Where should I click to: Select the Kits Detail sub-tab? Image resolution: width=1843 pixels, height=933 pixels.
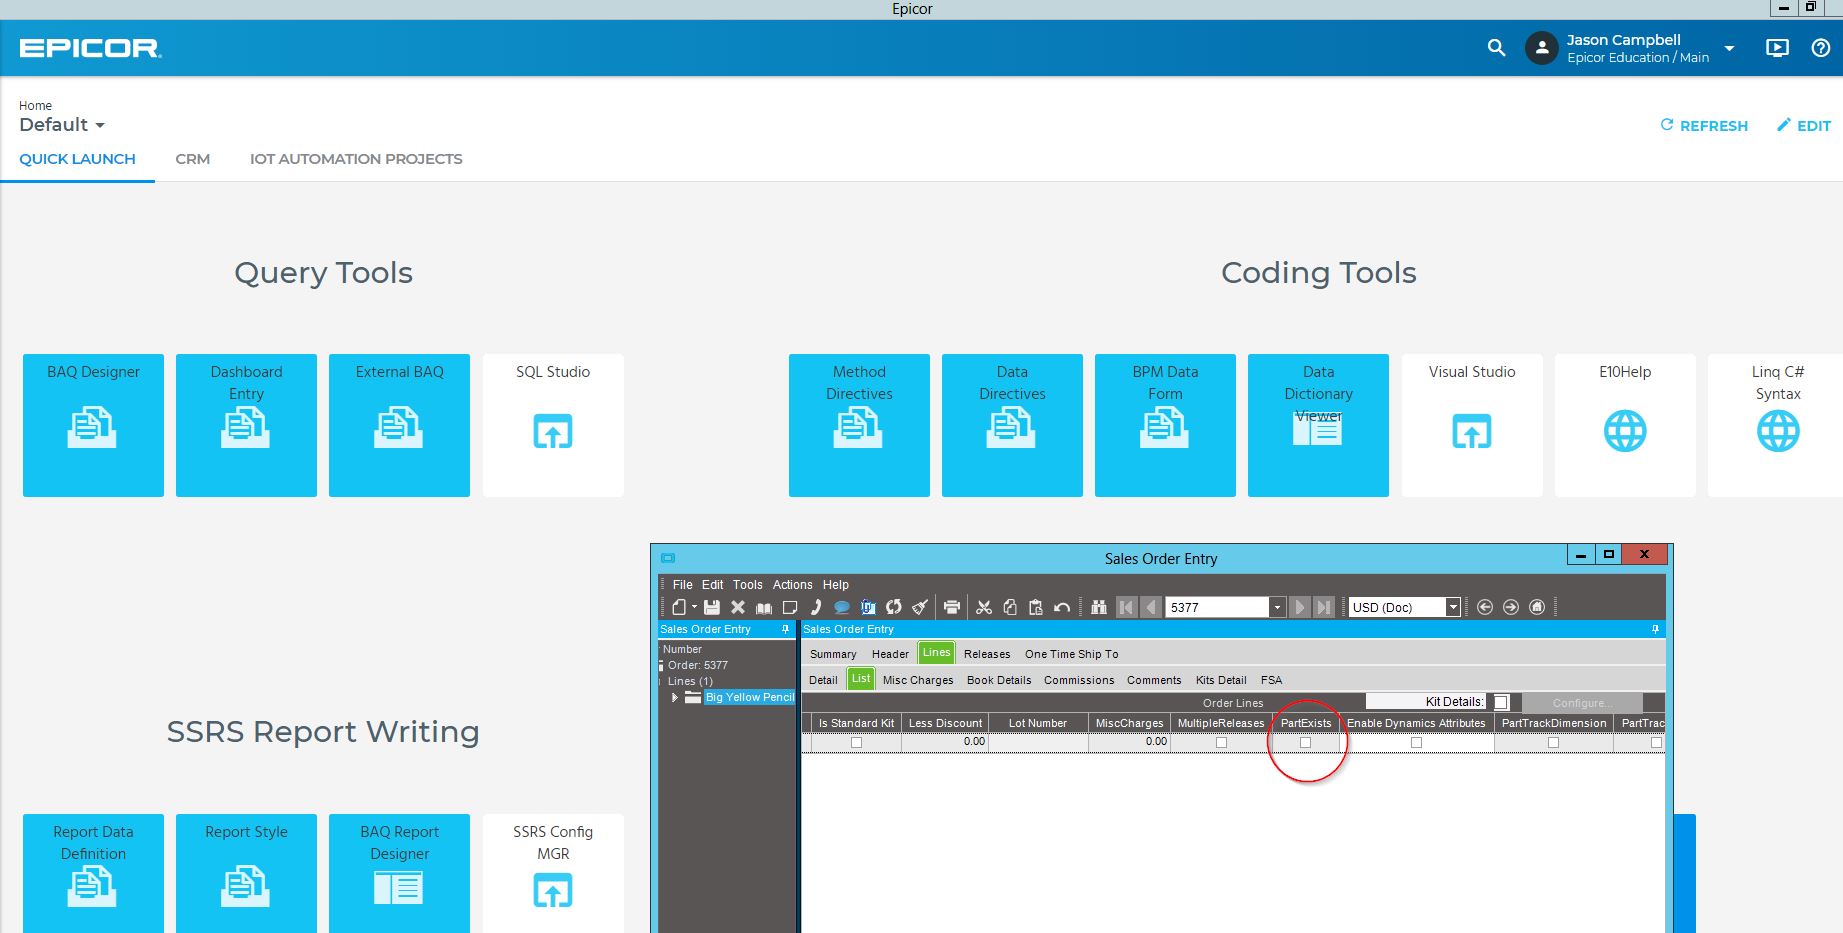1221,680
